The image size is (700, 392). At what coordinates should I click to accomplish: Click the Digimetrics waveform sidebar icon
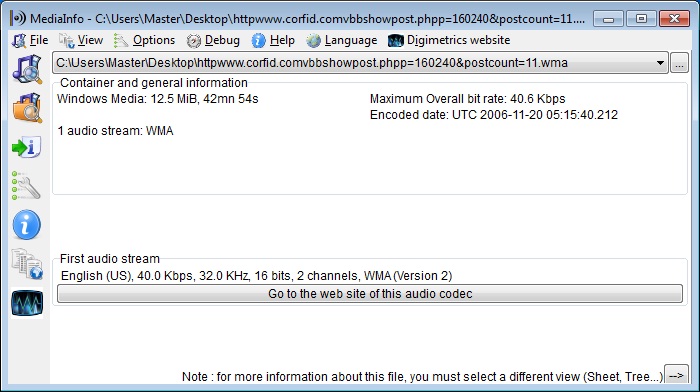point(27,303)
